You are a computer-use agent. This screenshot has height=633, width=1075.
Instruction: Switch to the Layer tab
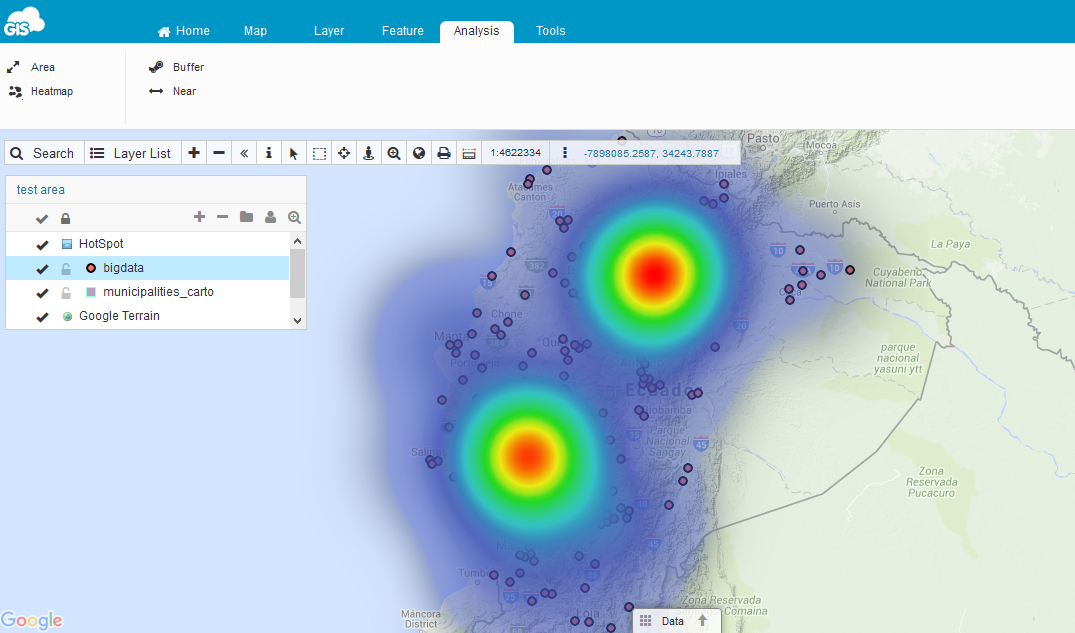(x=329, y=31)
